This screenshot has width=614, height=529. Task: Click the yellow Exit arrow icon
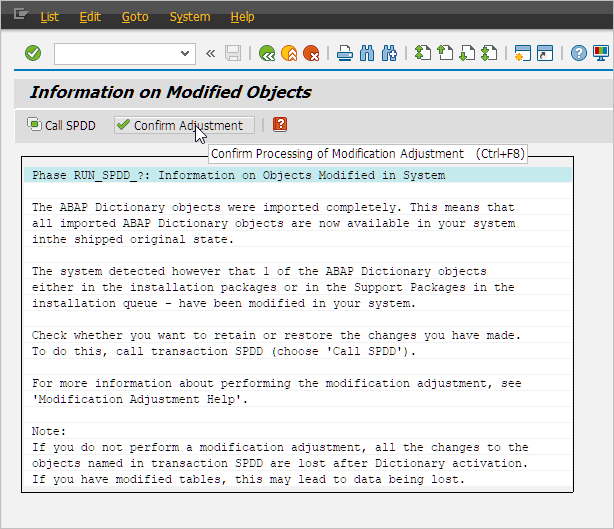(x=289, y=53)
